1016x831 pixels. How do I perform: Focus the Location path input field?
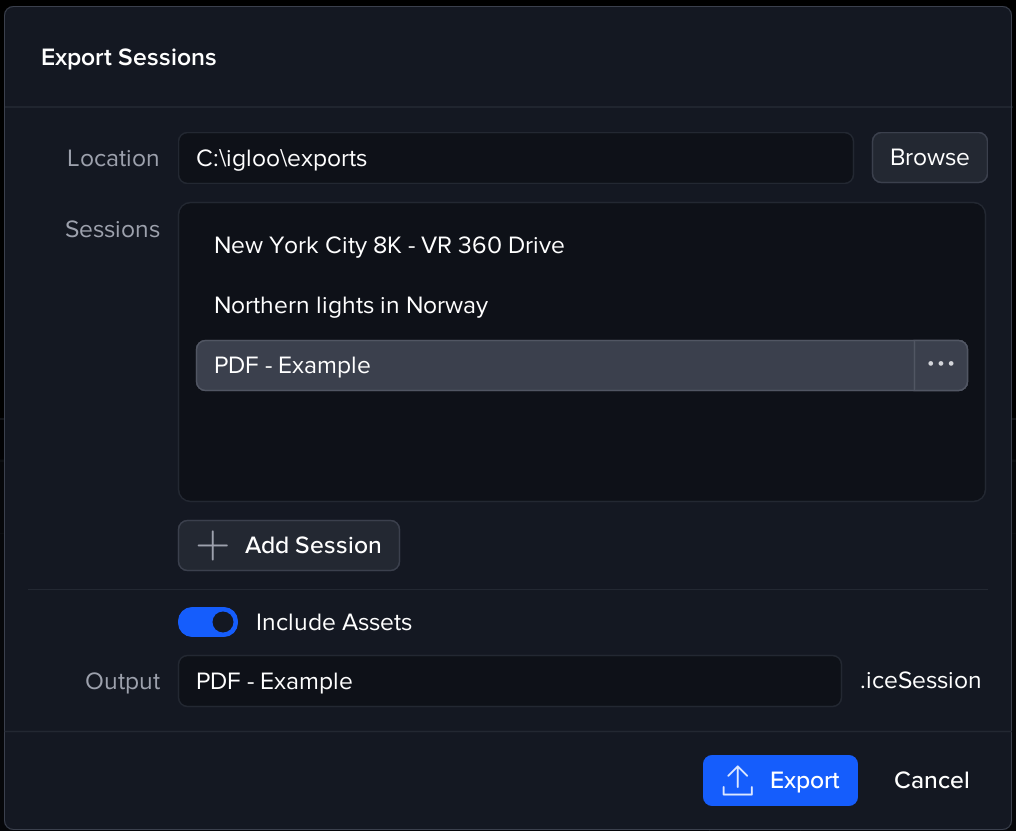pos(515,158)
